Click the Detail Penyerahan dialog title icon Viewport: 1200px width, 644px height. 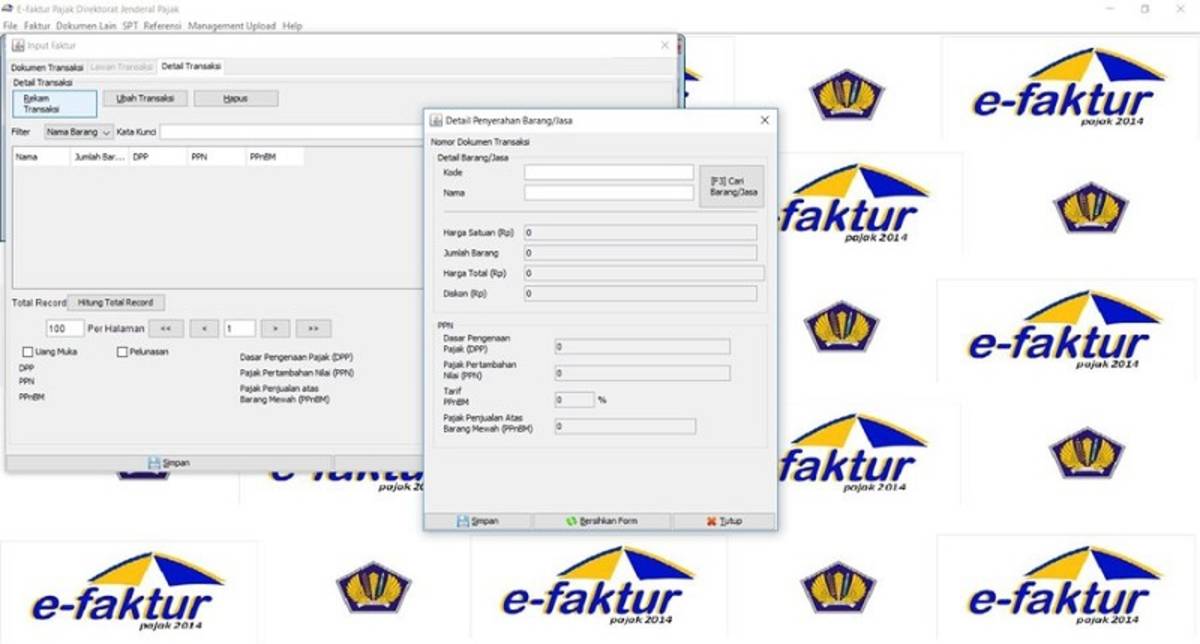click(435, 120)
